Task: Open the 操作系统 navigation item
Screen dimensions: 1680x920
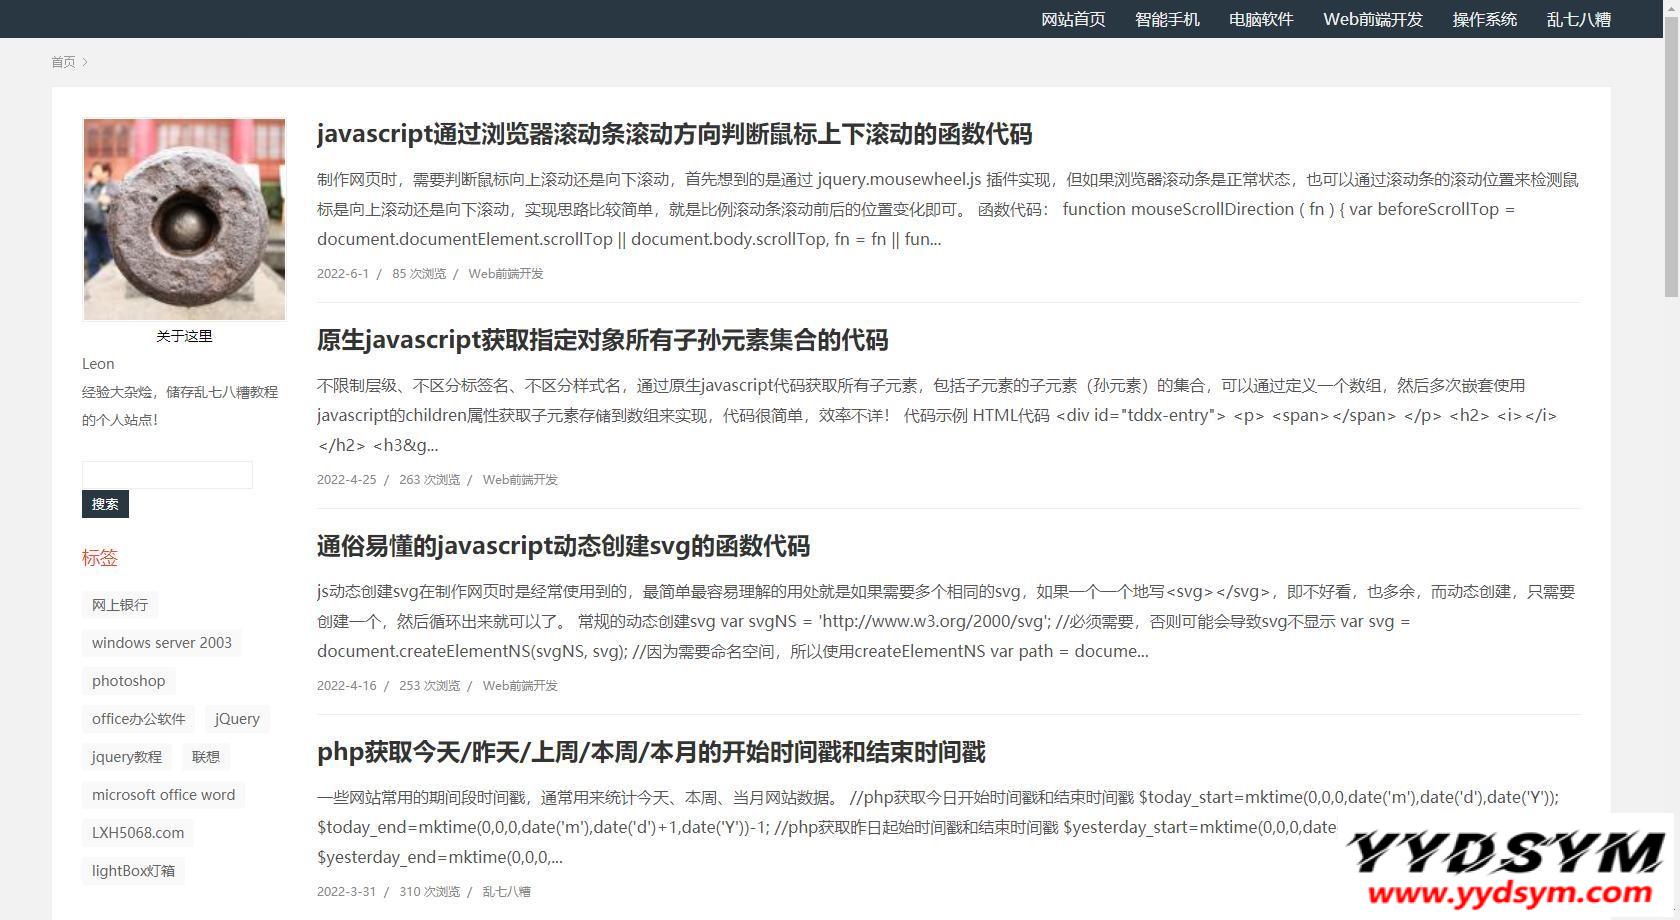Action: coord(1485,19)
